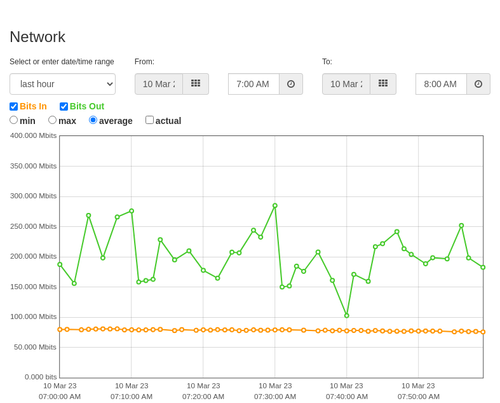Select the average radio button
The width and height of the screenshot is (500, 403).
pyautogui.click(x=93, y=120)
